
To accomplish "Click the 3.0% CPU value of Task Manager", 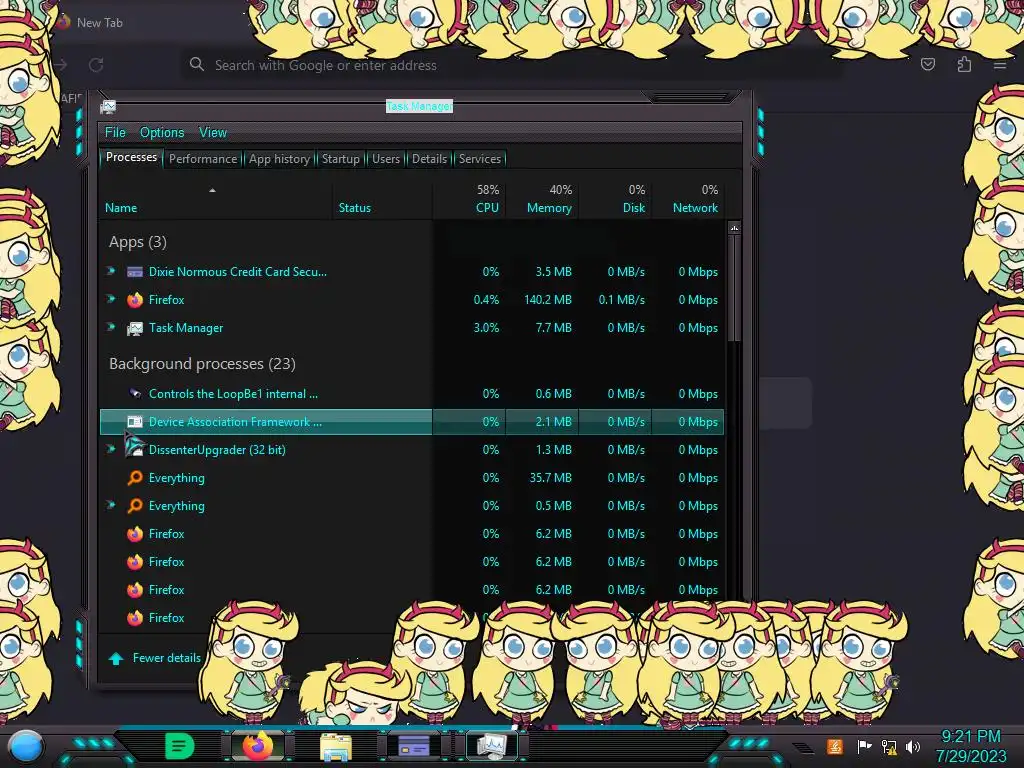I will tap(487, 328).
